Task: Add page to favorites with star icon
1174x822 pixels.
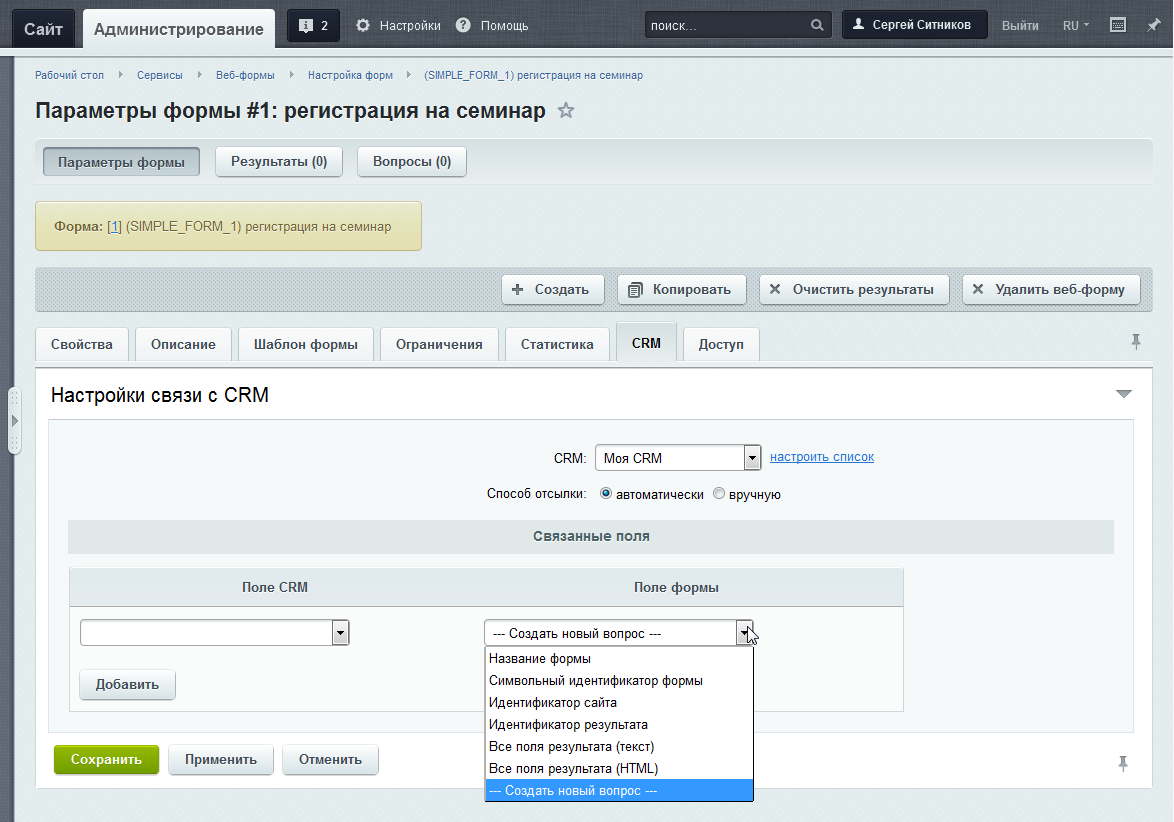Action: (x=566, y=111)
